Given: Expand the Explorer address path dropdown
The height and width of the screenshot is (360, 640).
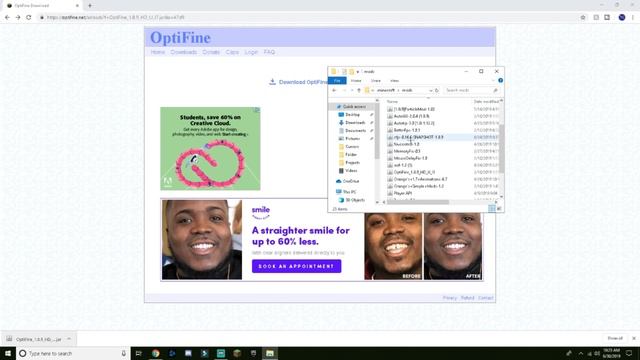Looking at the screenshot, I should 430,90.
